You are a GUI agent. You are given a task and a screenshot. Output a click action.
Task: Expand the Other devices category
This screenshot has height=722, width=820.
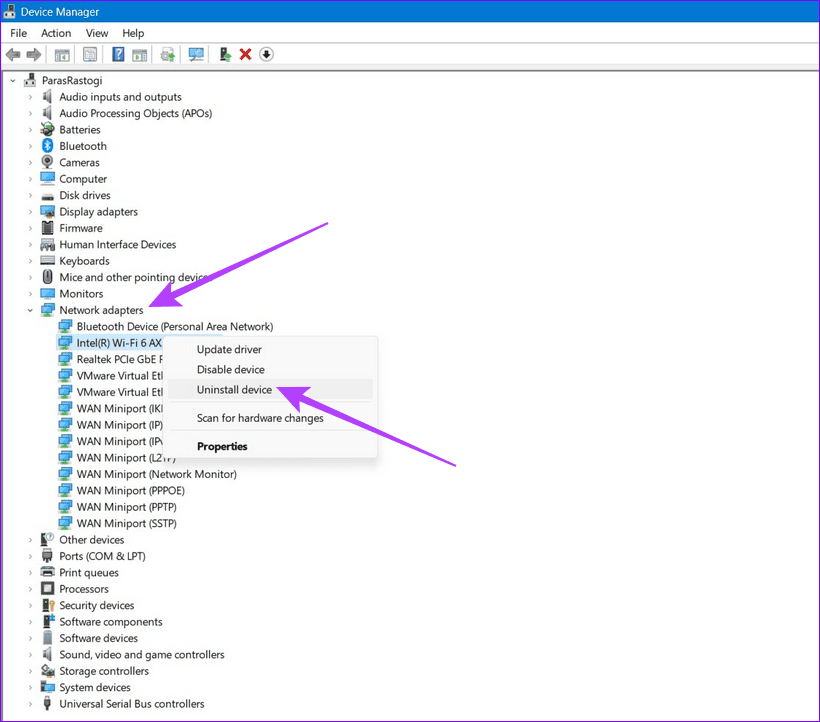(x=29, y=539)
